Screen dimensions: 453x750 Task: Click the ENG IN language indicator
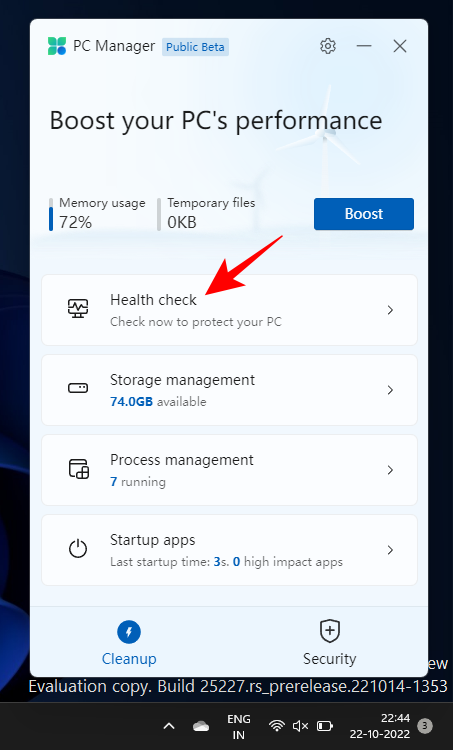[x=239, y=727]
